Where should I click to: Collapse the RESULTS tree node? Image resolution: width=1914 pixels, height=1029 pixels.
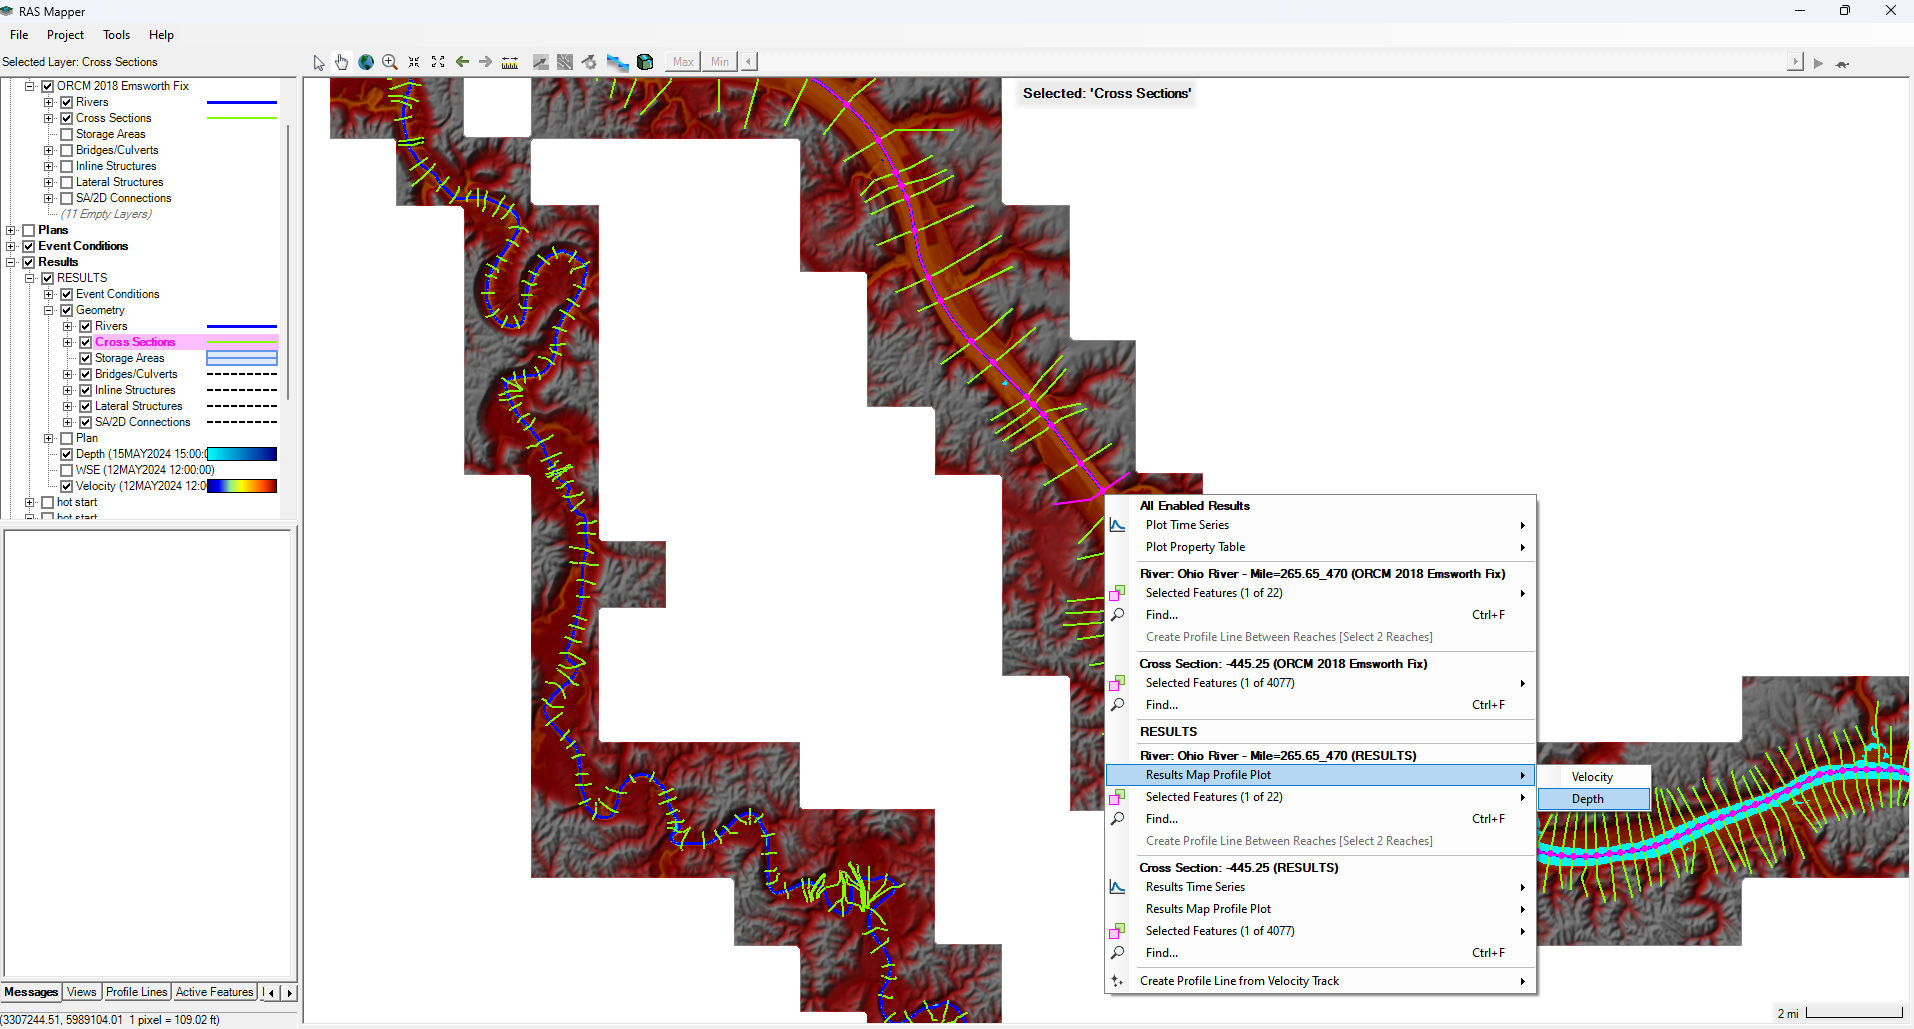30,278
